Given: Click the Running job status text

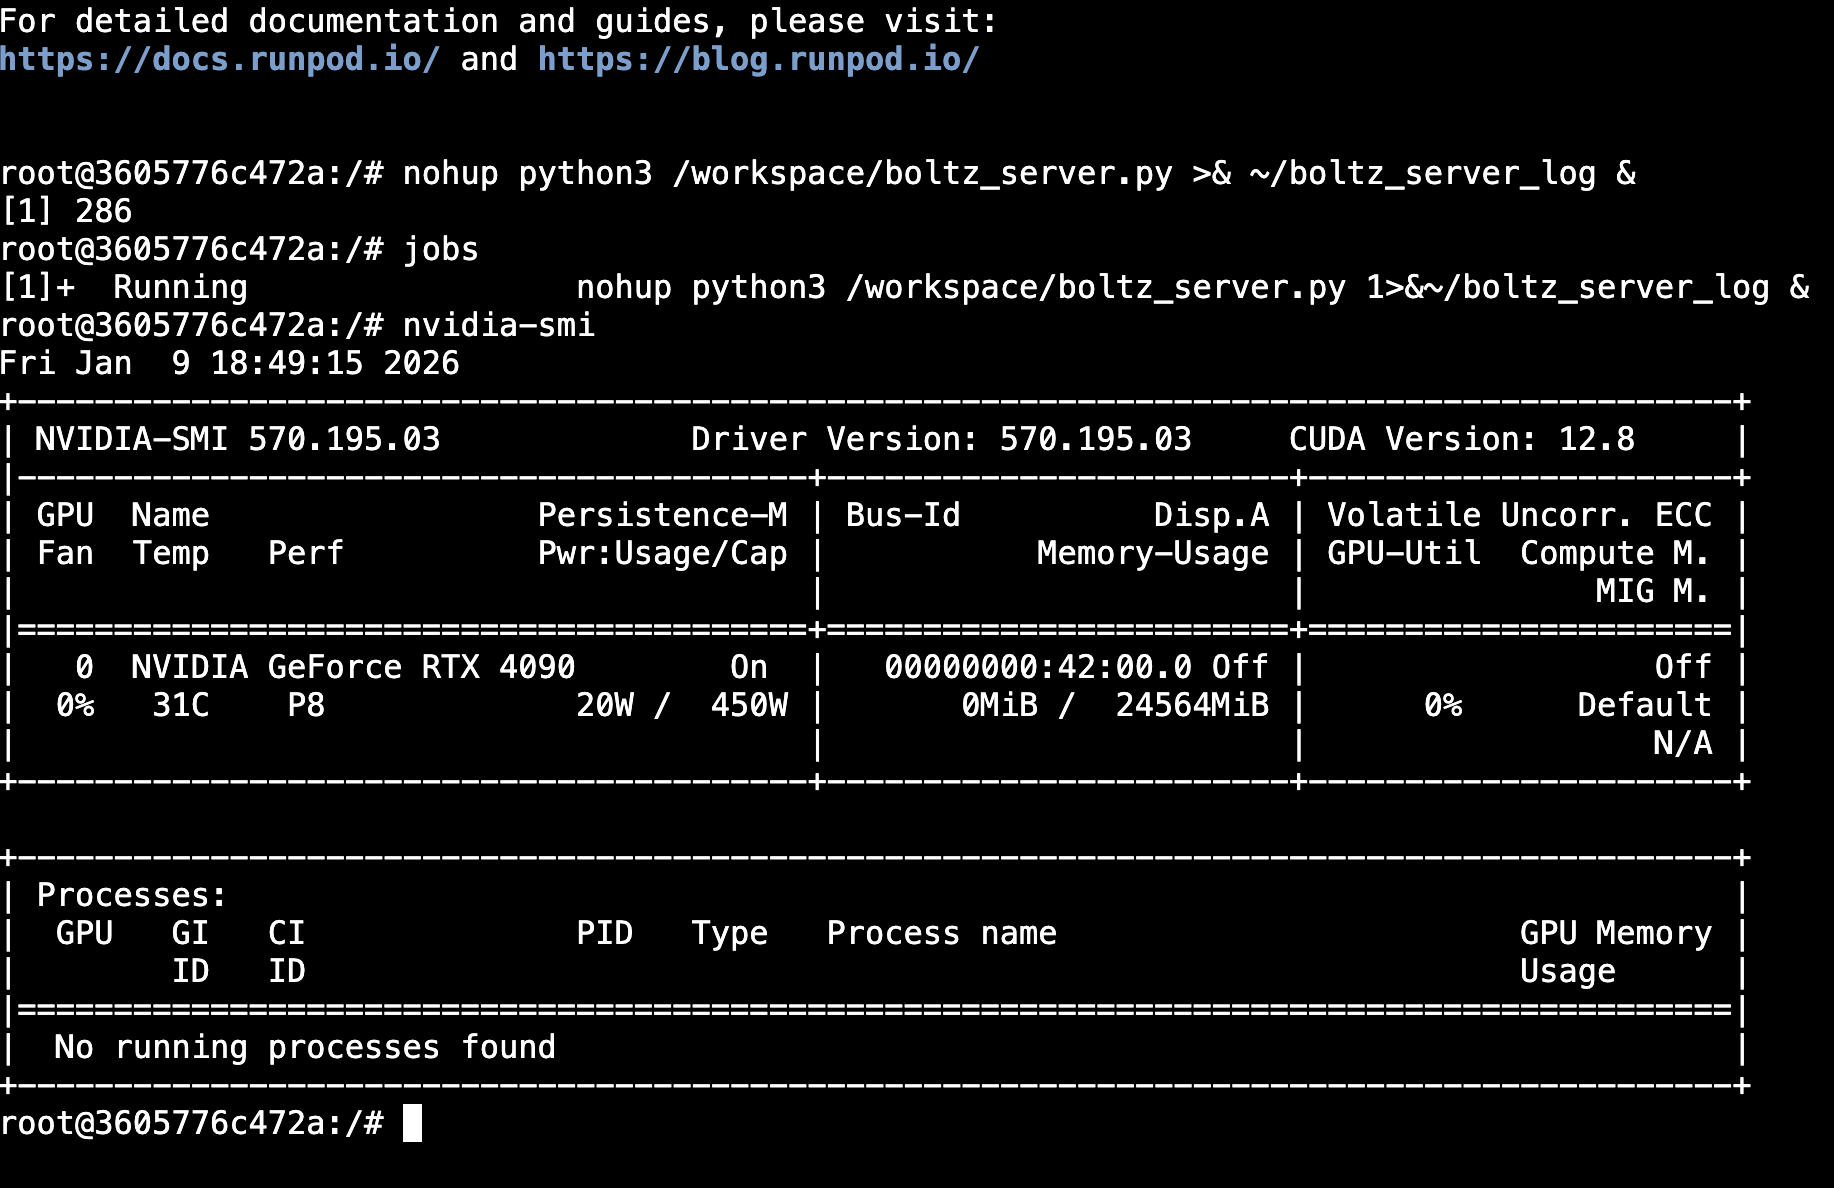Looking at the screenshot, I should click(x=180, y=288).
